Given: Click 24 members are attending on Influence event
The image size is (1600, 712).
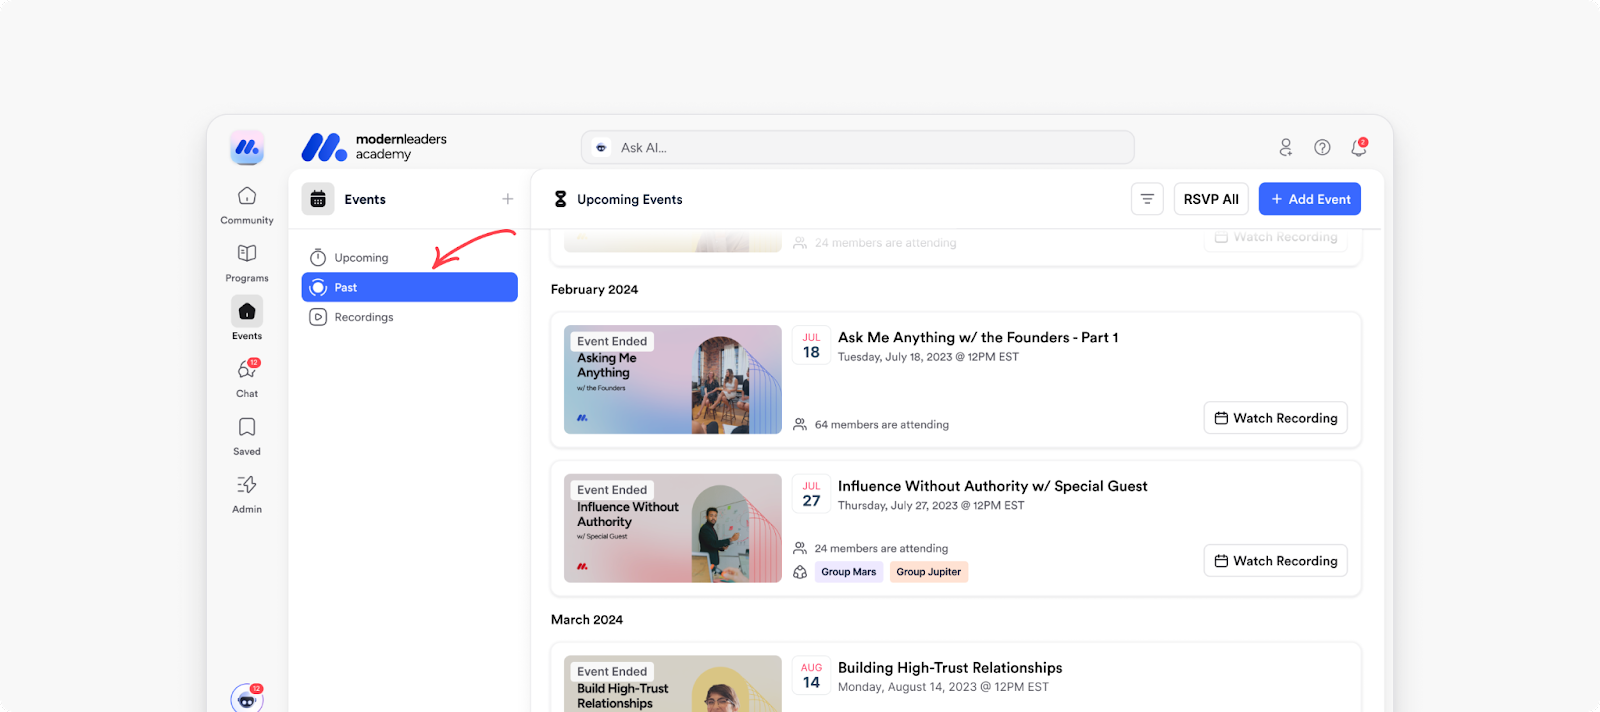Looking at the screenshot, I should (882, 549).
